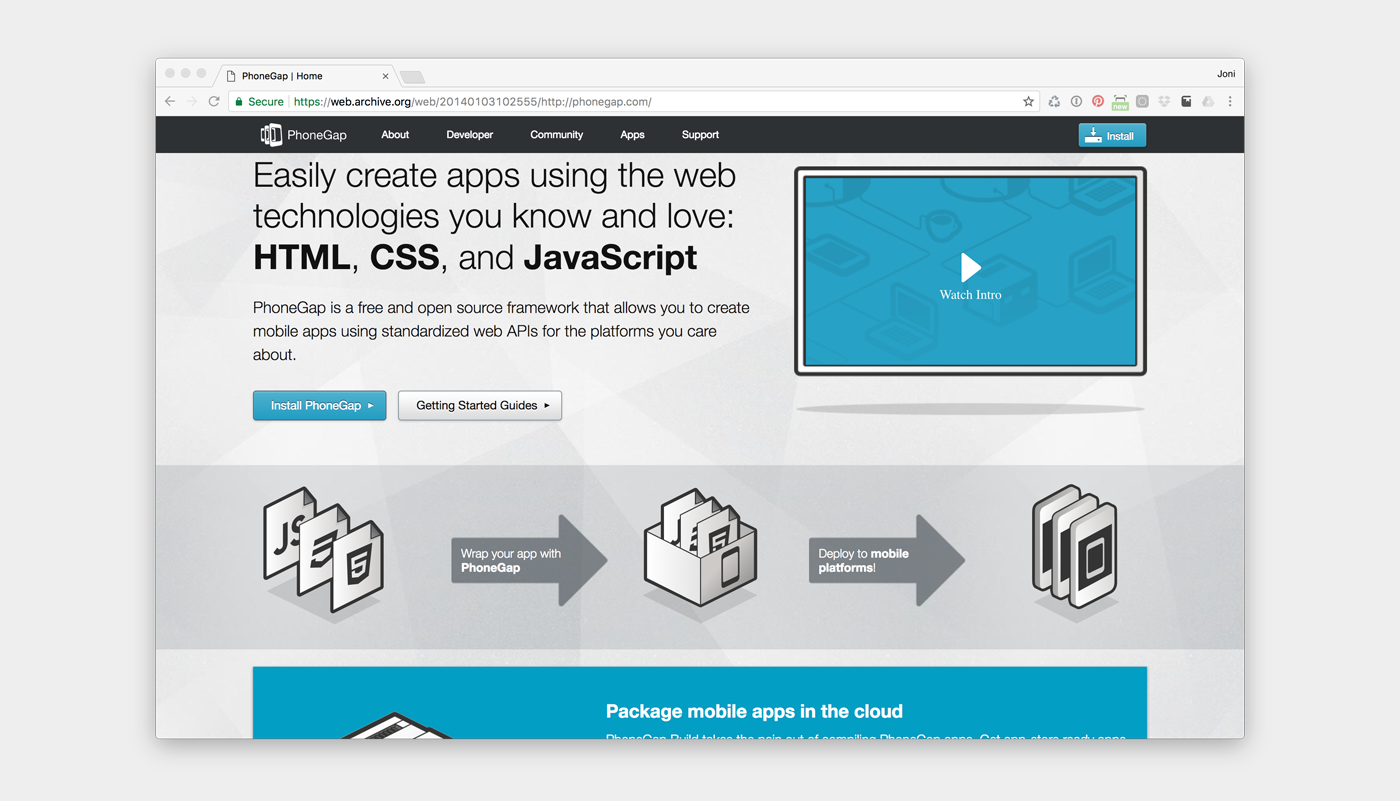The width and height of the screenshot is (1400, 801).
Task: Click the Dropbox extension icon
Action: (x=1164, y=101)
